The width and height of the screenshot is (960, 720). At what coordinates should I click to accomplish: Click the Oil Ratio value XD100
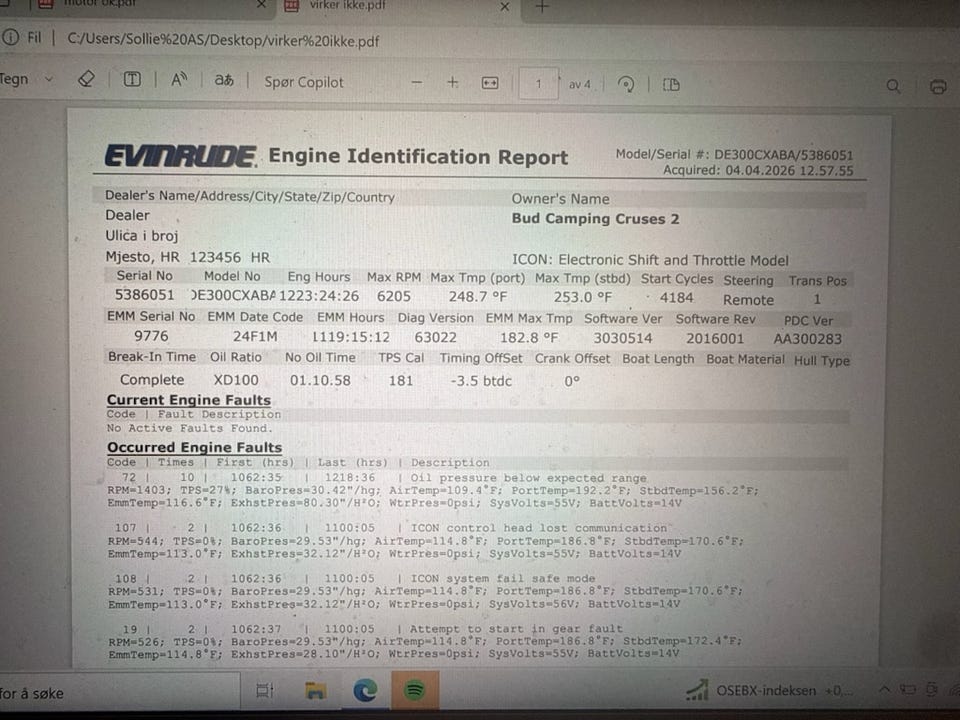click(x=236, y=380)
